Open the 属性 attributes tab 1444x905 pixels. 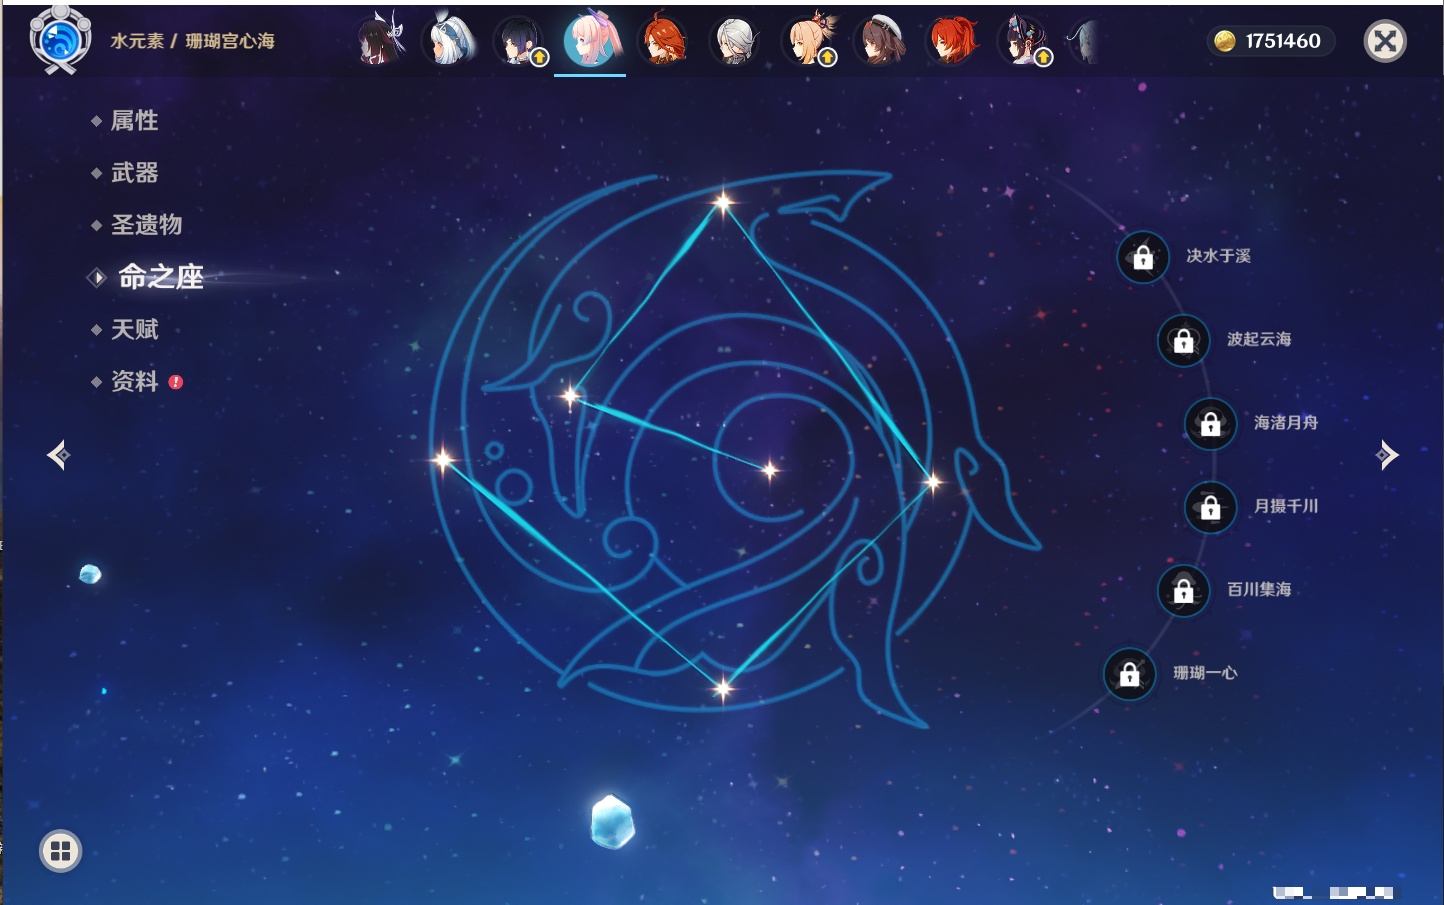click(x=134, y=121)
